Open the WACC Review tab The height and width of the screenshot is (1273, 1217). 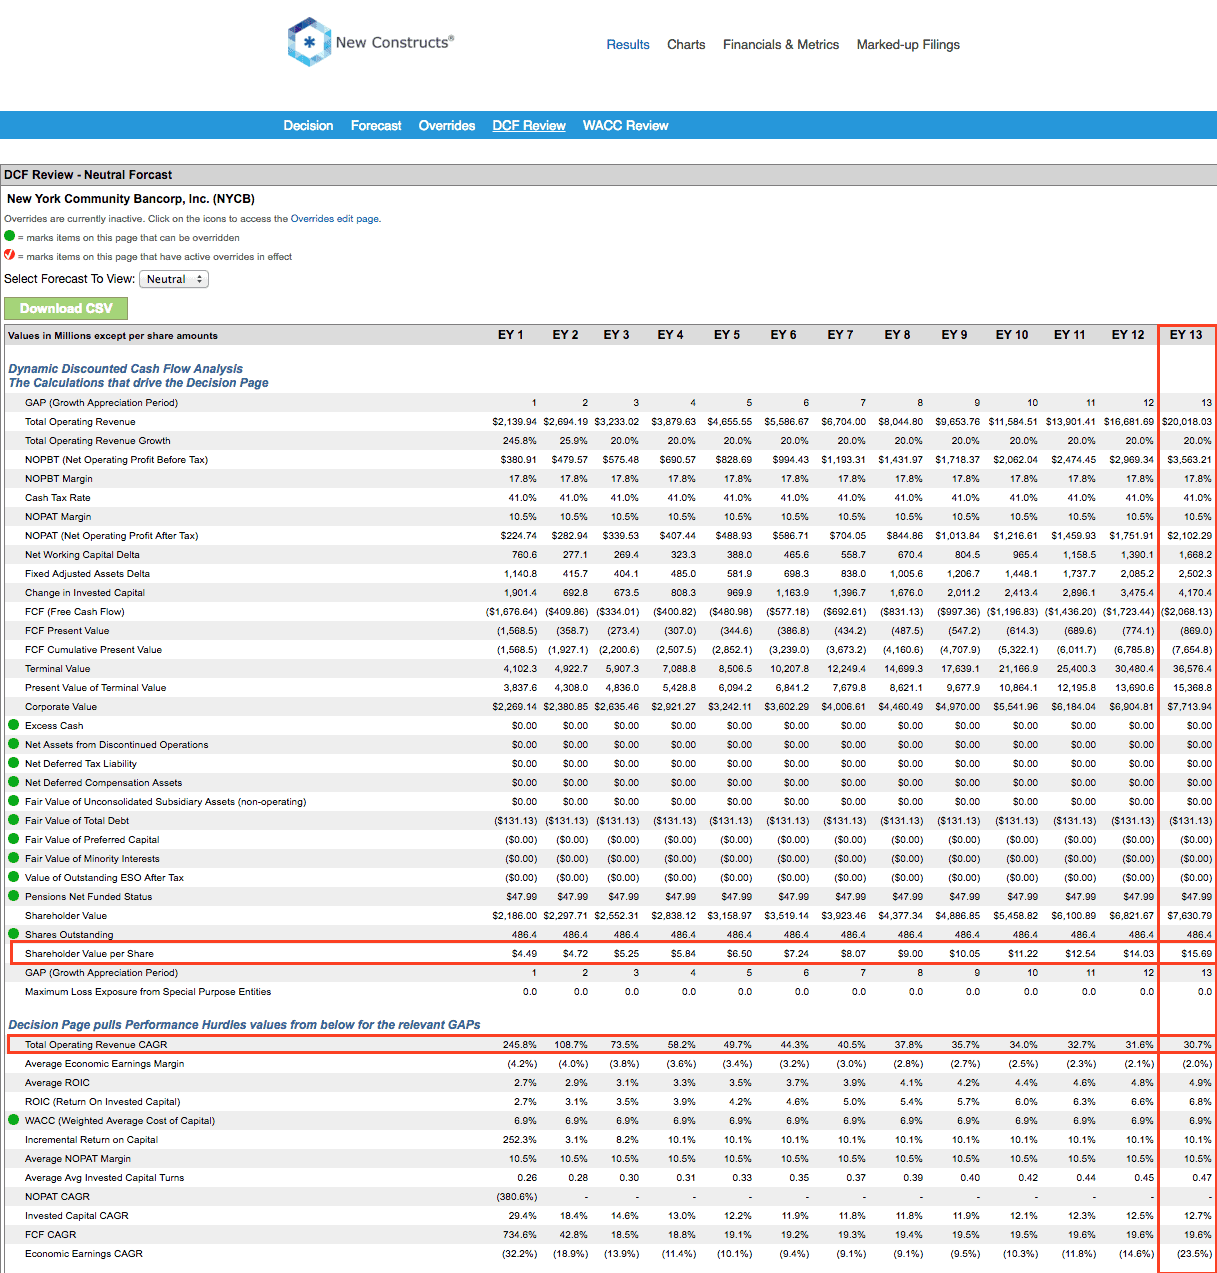coord(626,125)
